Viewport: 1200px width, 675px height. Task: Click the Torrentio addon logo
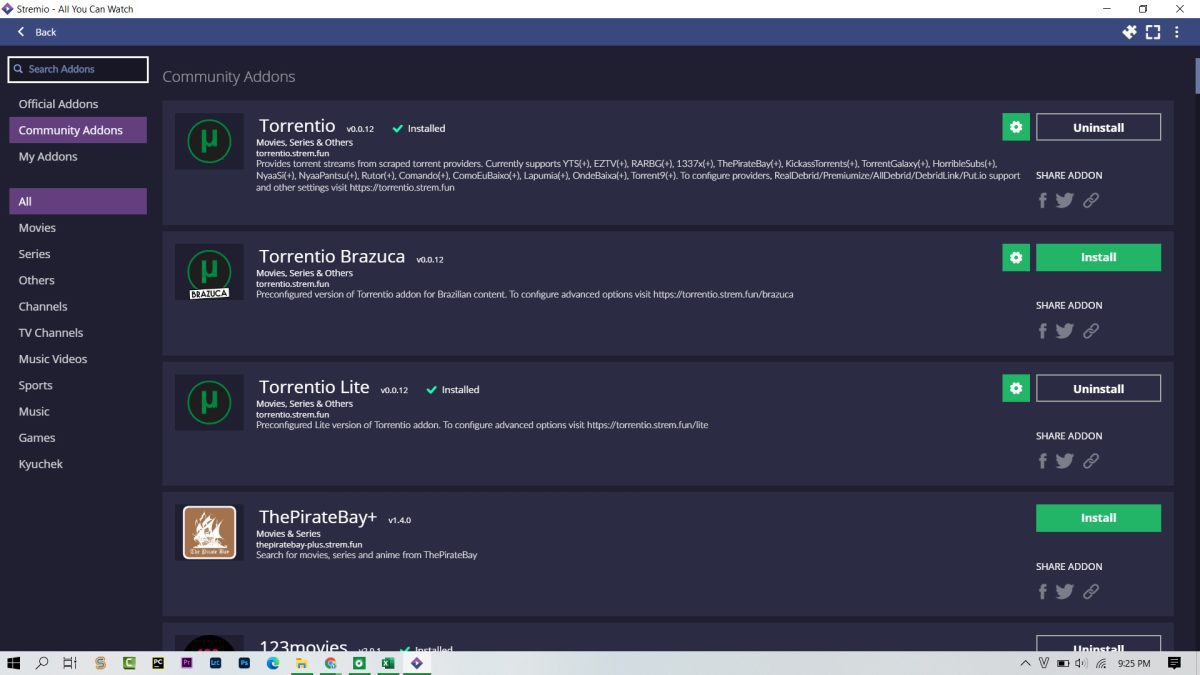click(x=209, y=141)
